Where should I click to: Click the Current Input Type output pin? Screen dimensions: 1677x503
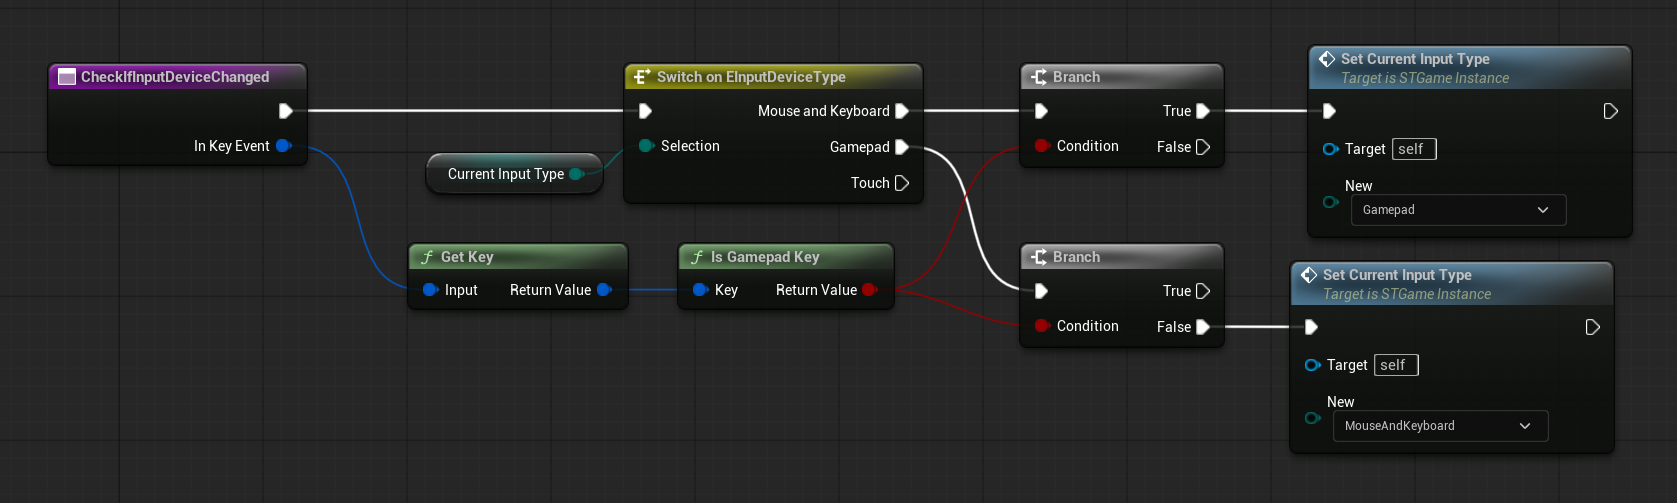[576, 174]
